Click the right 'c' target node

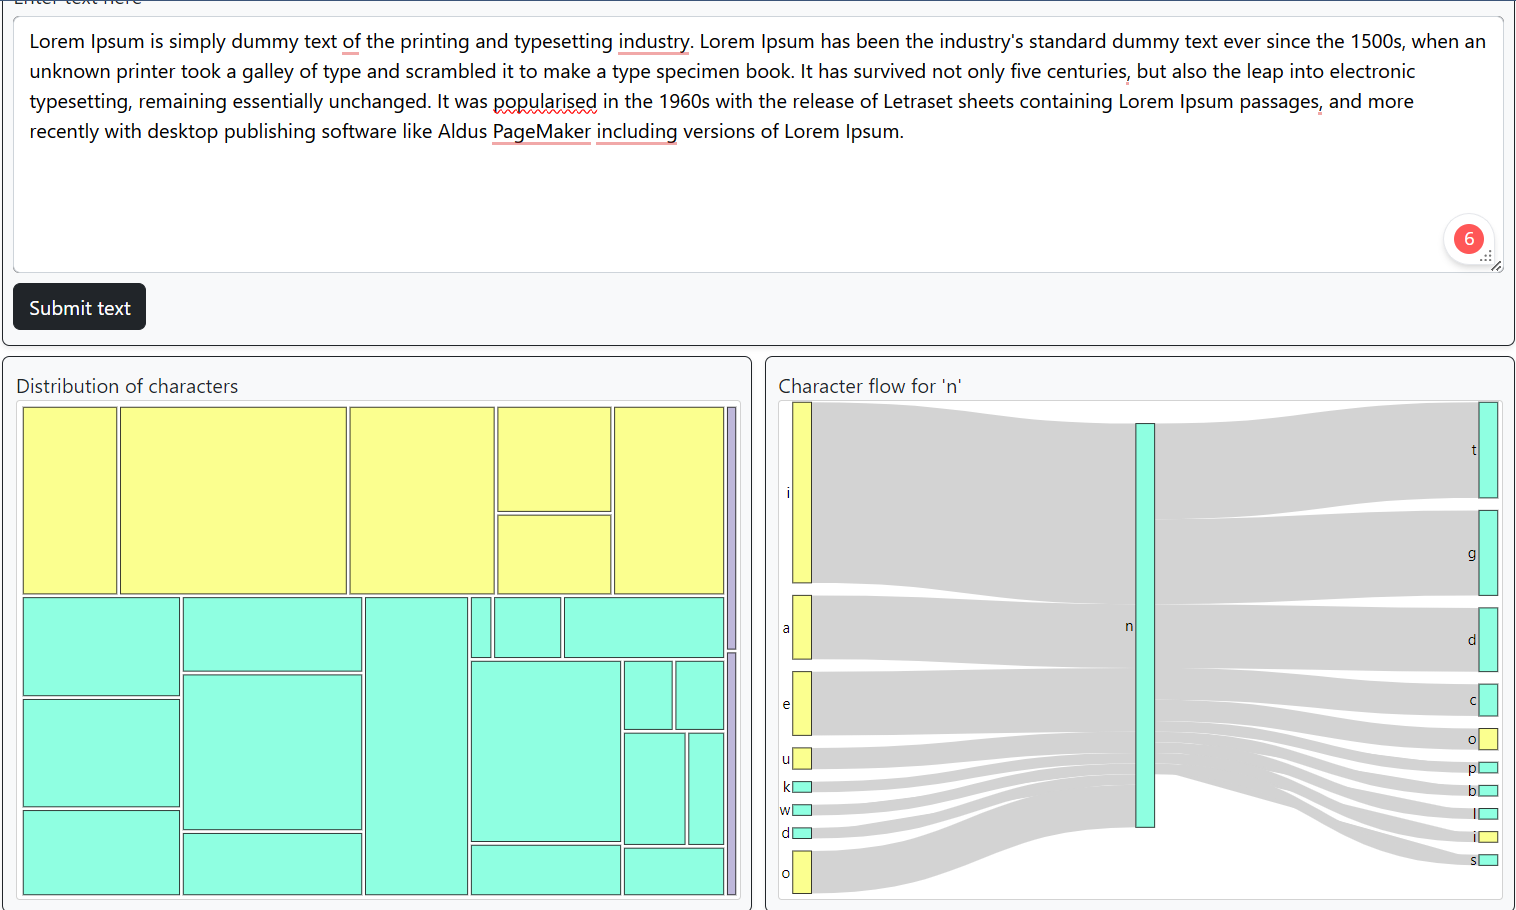[1488, 700]
